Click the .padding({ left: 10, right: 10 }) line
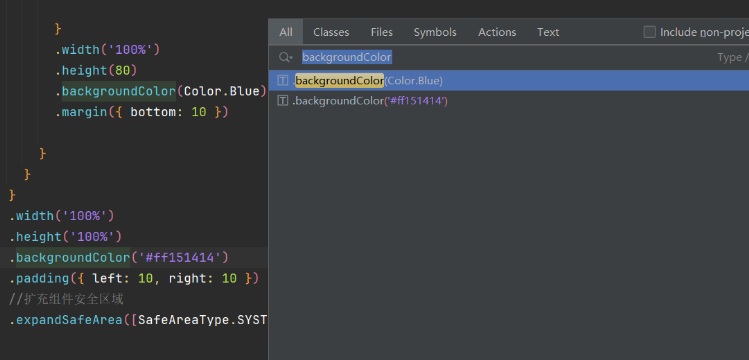The image size is (749, 360). click(x=134, y=278)
